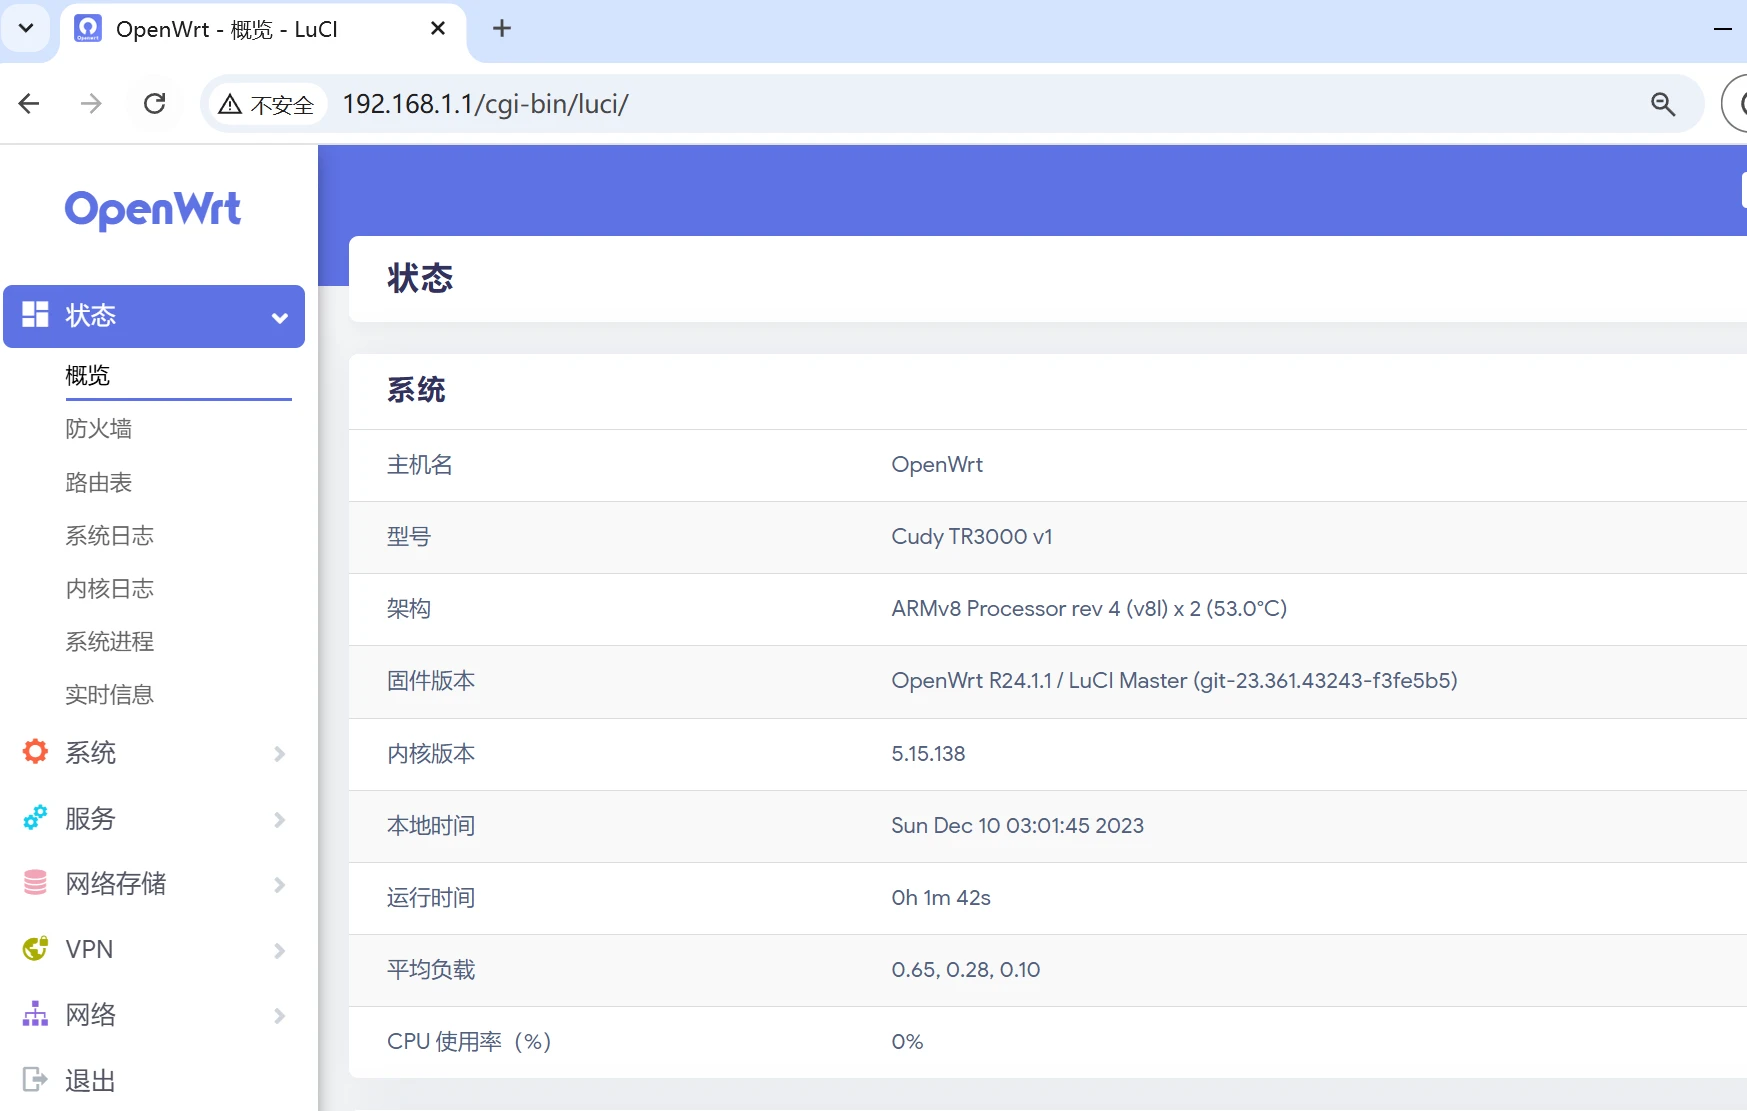Expand the VPN menu chevron

(x=280, y=950)
